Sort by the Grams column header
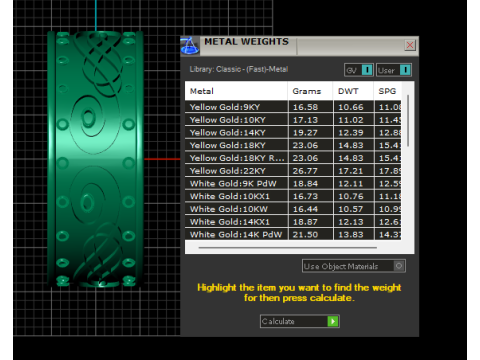This screenshot has width=480, height=360. click(310, 91)
